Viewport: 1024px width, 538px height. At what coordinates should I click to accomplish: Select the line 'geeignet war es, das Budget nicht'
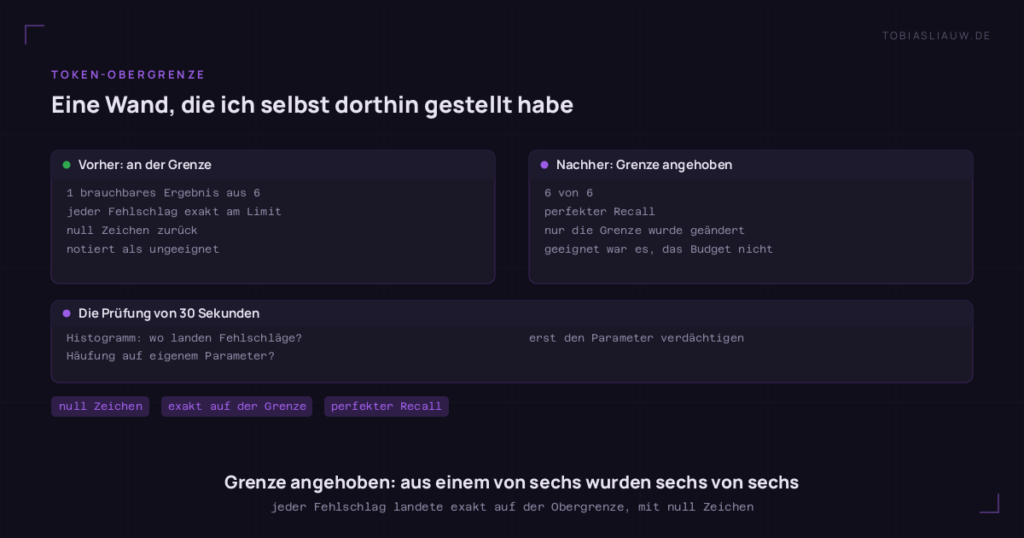point(658,249)
